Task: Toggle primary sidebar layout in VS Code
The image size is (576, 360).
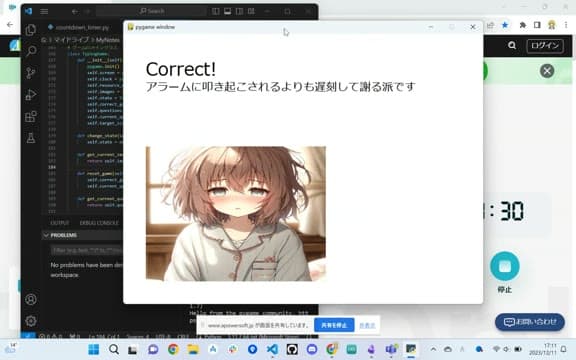Action: tap(216, 11)
